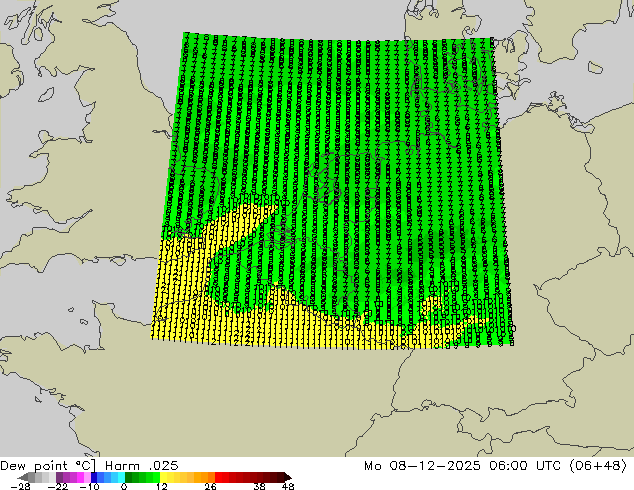Viewport: 634px width, 490px height.
Task: Click the '38' legend label
Action: click(x=259, y=486)
